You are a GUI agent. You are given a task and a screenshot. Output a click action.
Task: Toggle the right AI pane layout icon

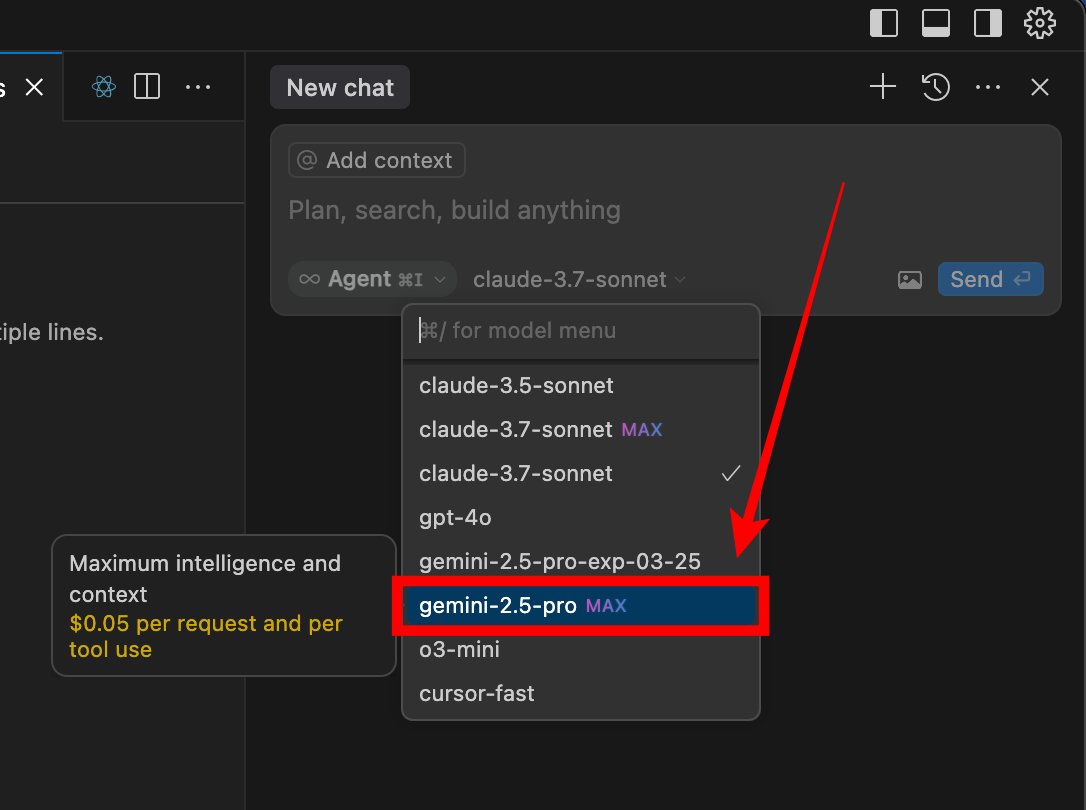[x=987, y=23]
